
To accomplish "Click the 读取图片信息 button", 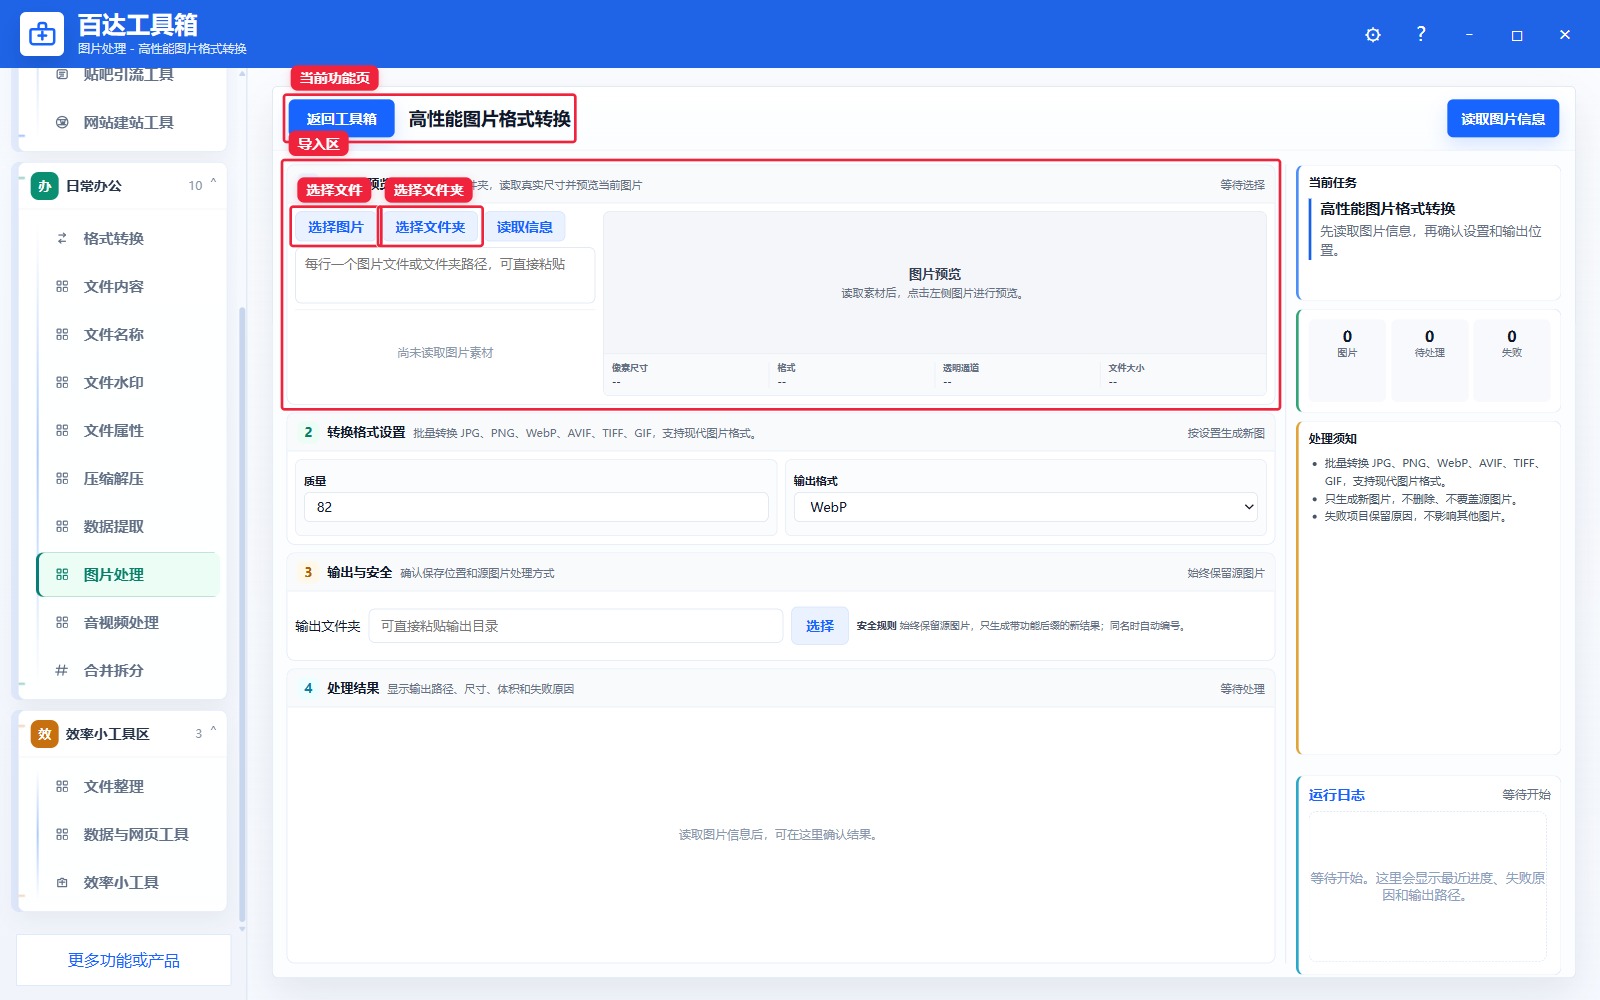I will (1503, 119).
